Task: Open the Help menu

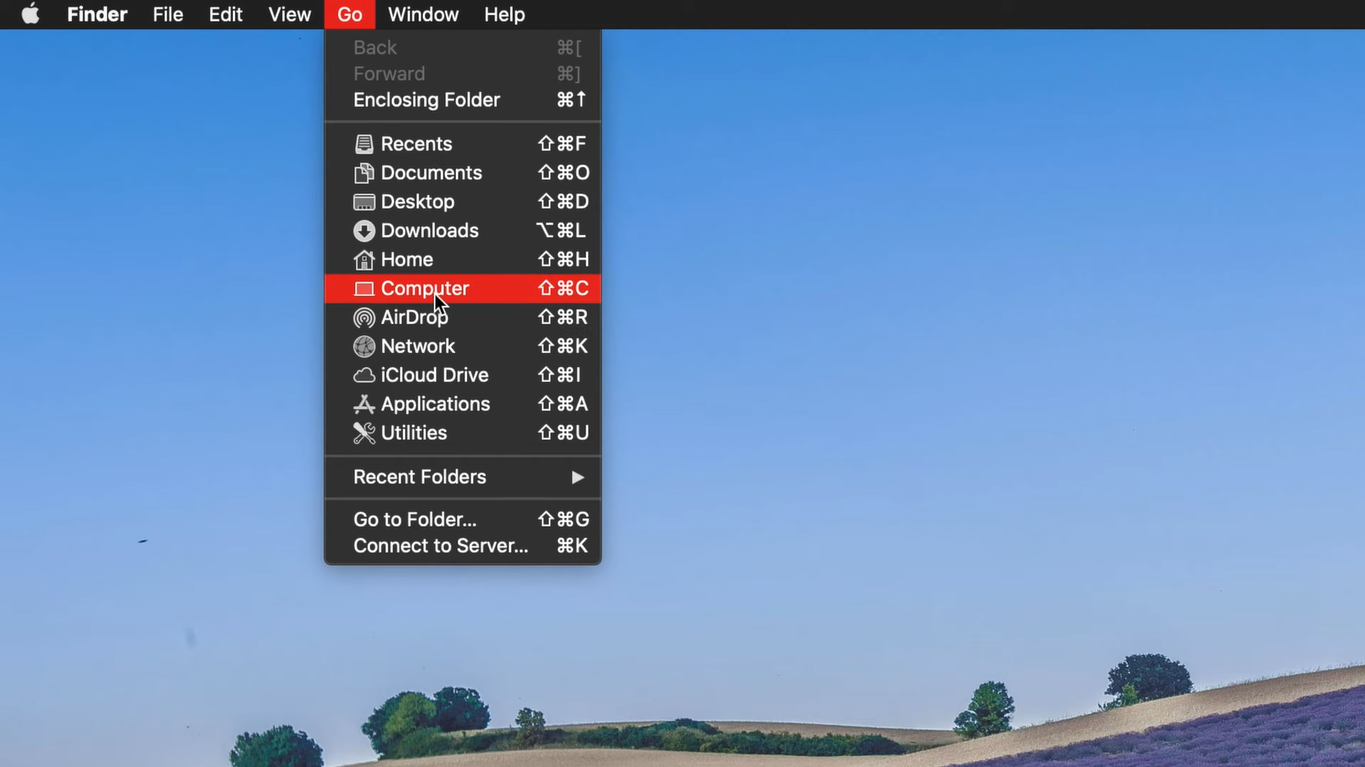Action: [504, 14]
